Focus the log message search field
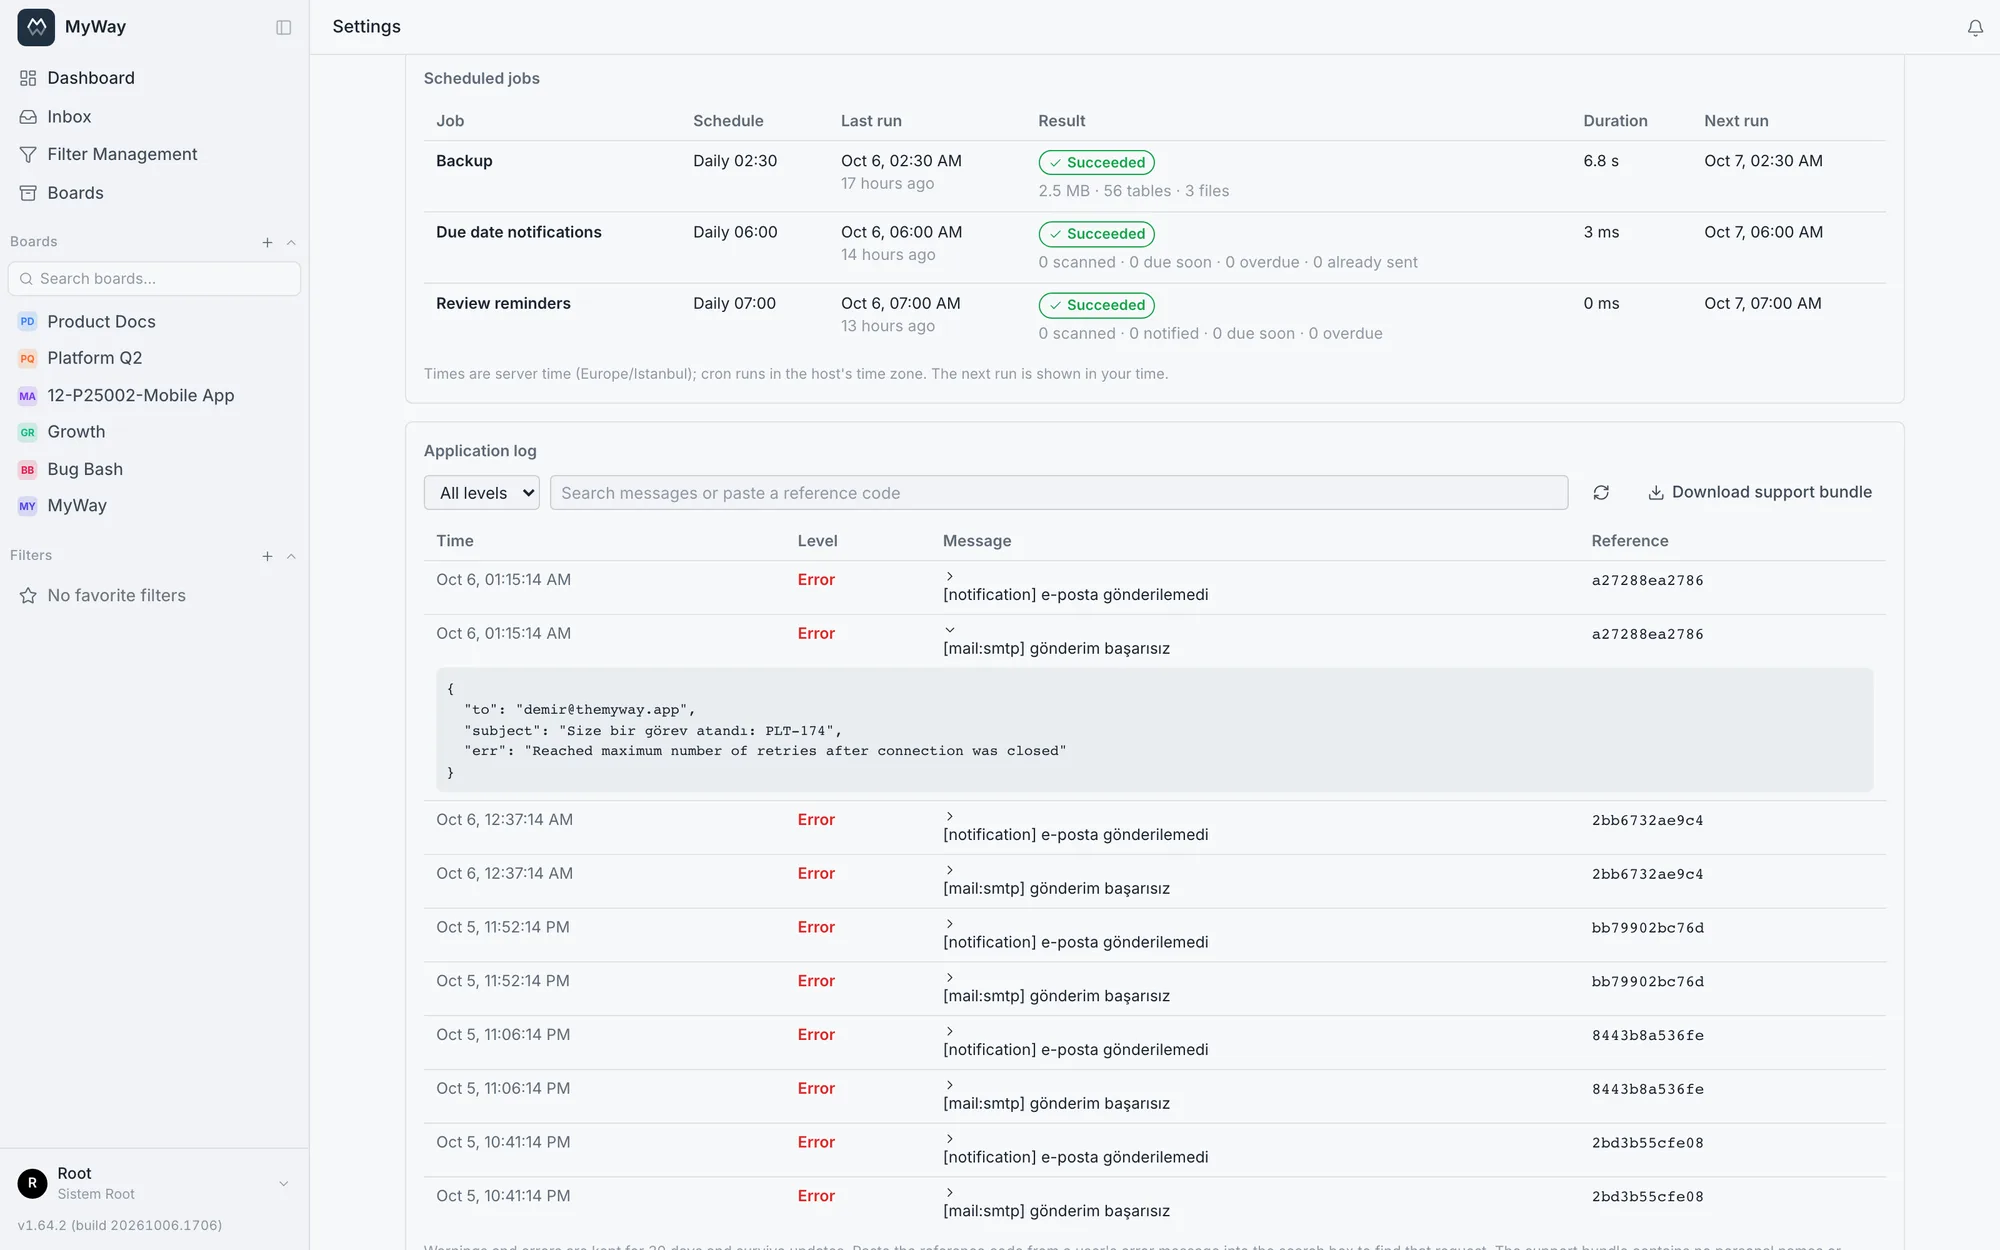 (x=1058, y=492)
